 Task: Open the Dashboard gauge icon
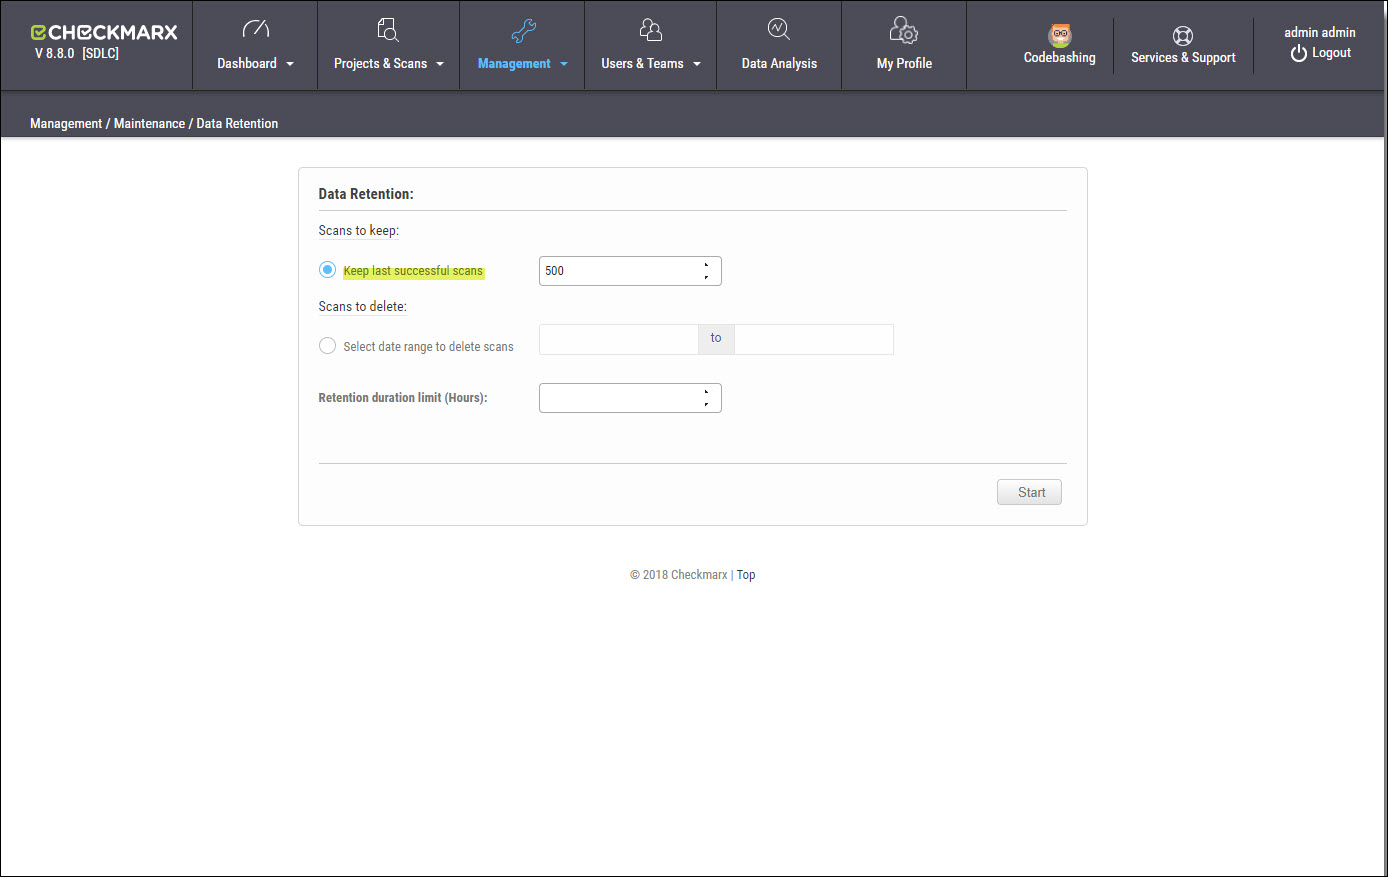coord(254,29)
